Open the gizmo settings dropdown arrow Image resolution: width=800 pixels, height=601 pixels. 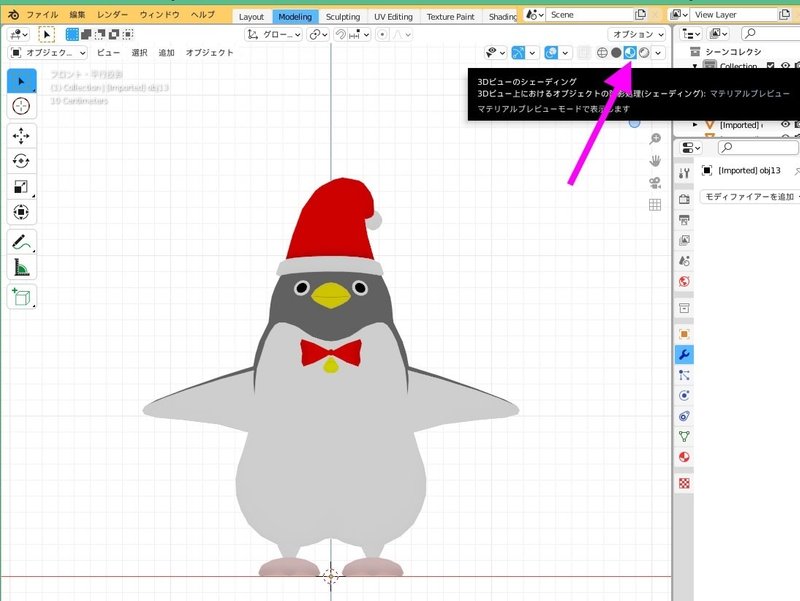pyautogui.click(x=532, y=53)
